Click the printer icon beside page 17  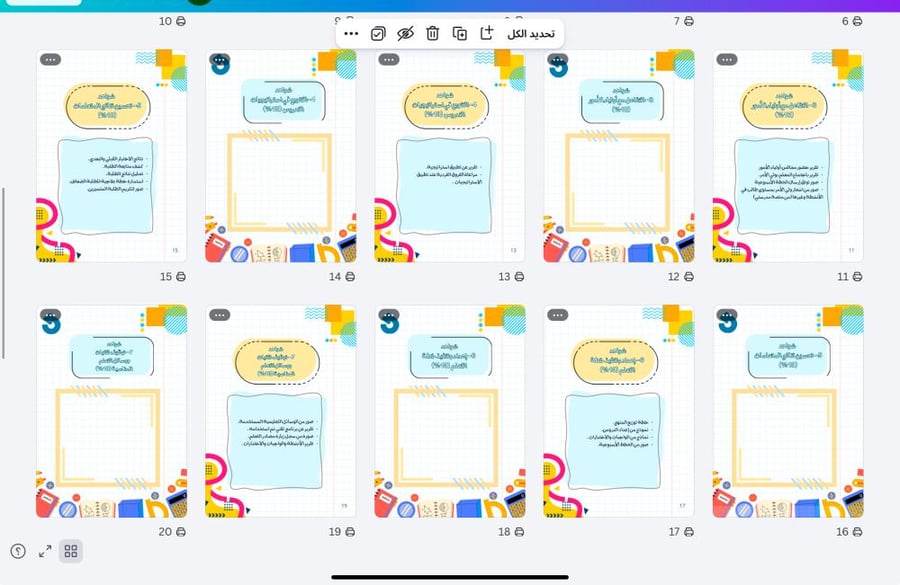(689, 532)
